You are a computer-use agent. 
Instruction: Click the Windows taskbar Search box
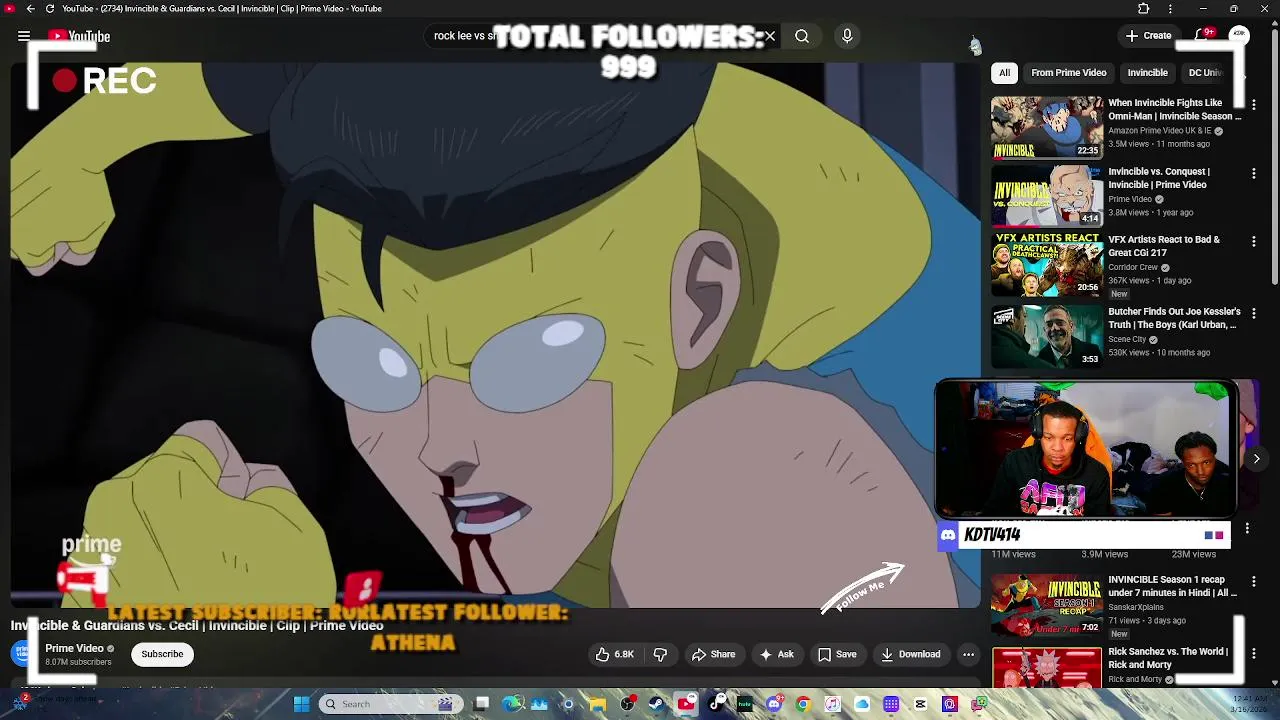[390, 704]
